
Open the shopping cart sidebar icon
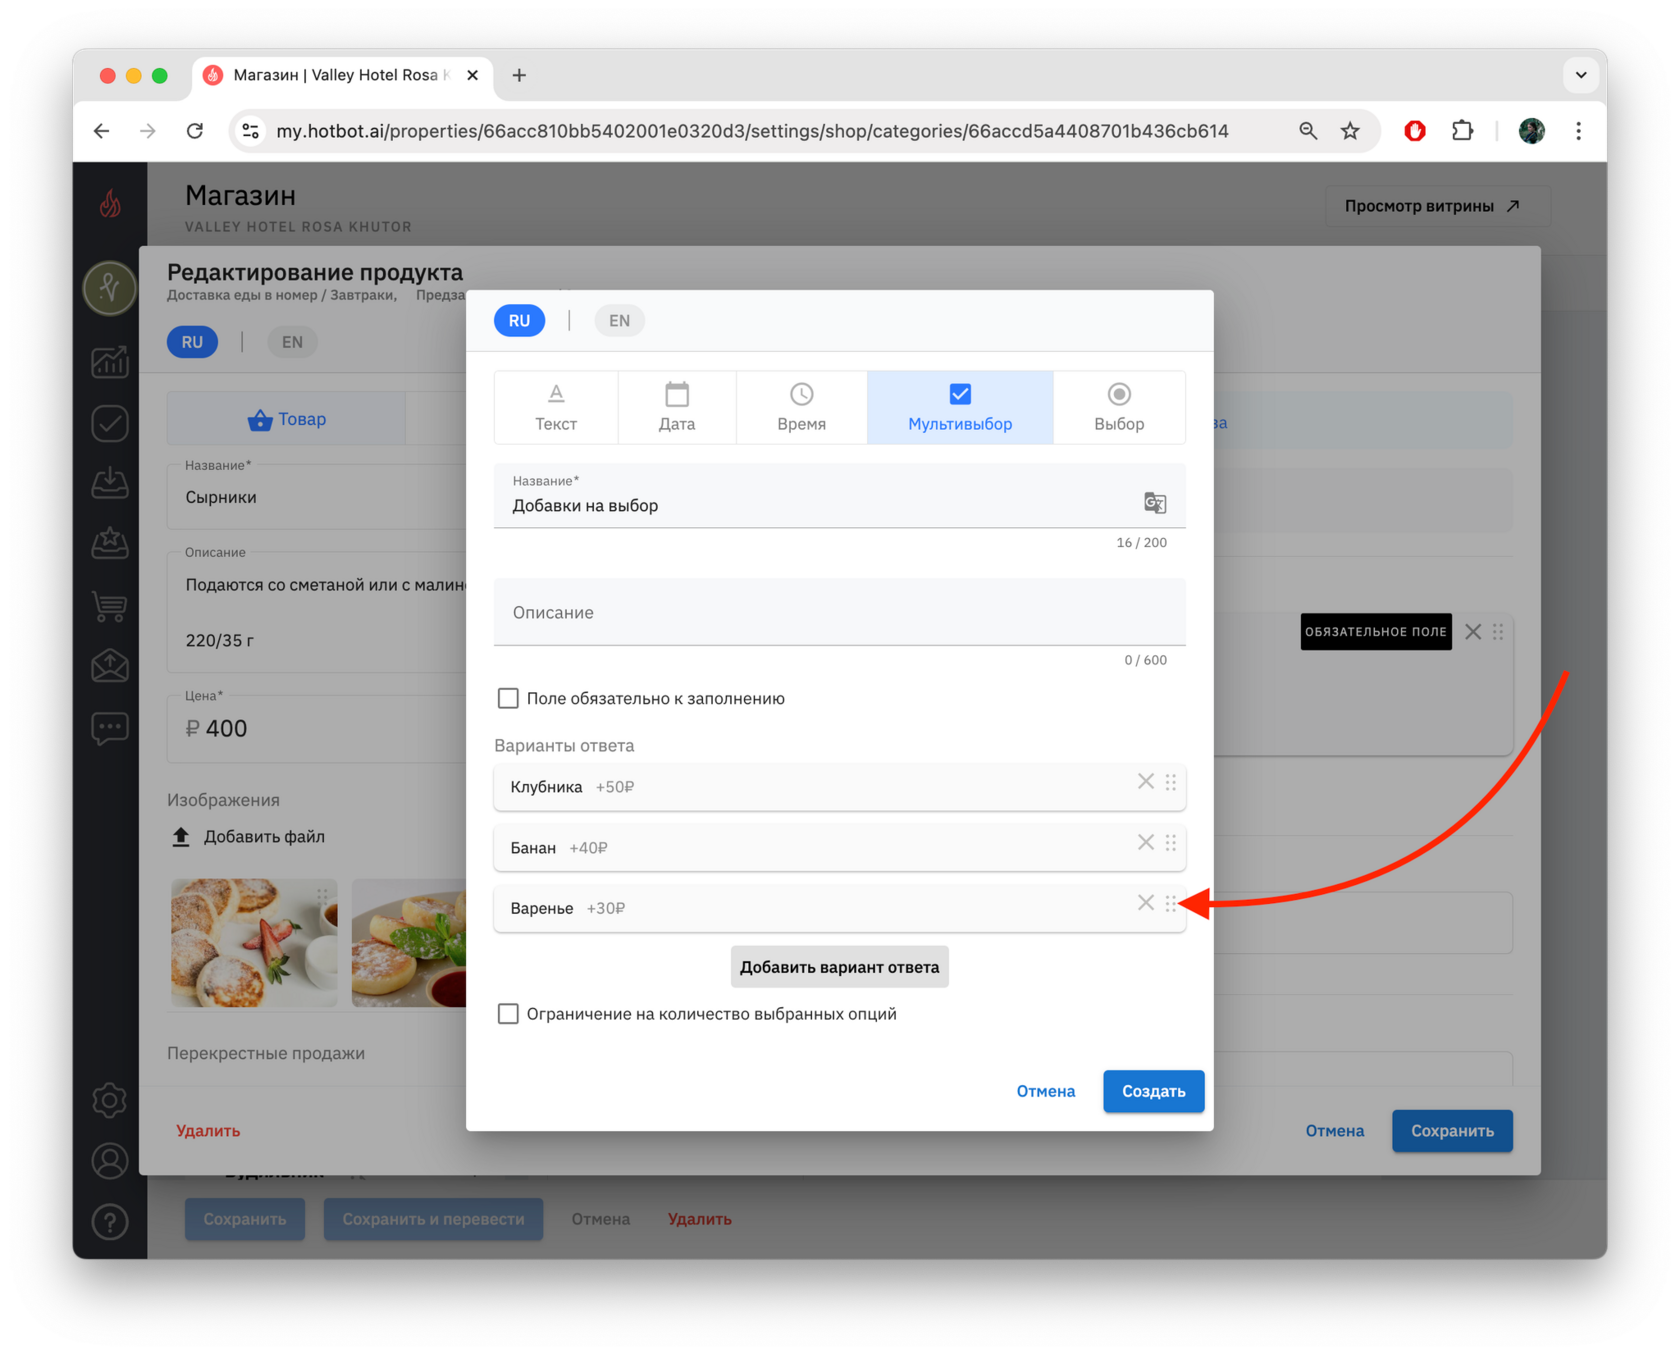[110, 606]
